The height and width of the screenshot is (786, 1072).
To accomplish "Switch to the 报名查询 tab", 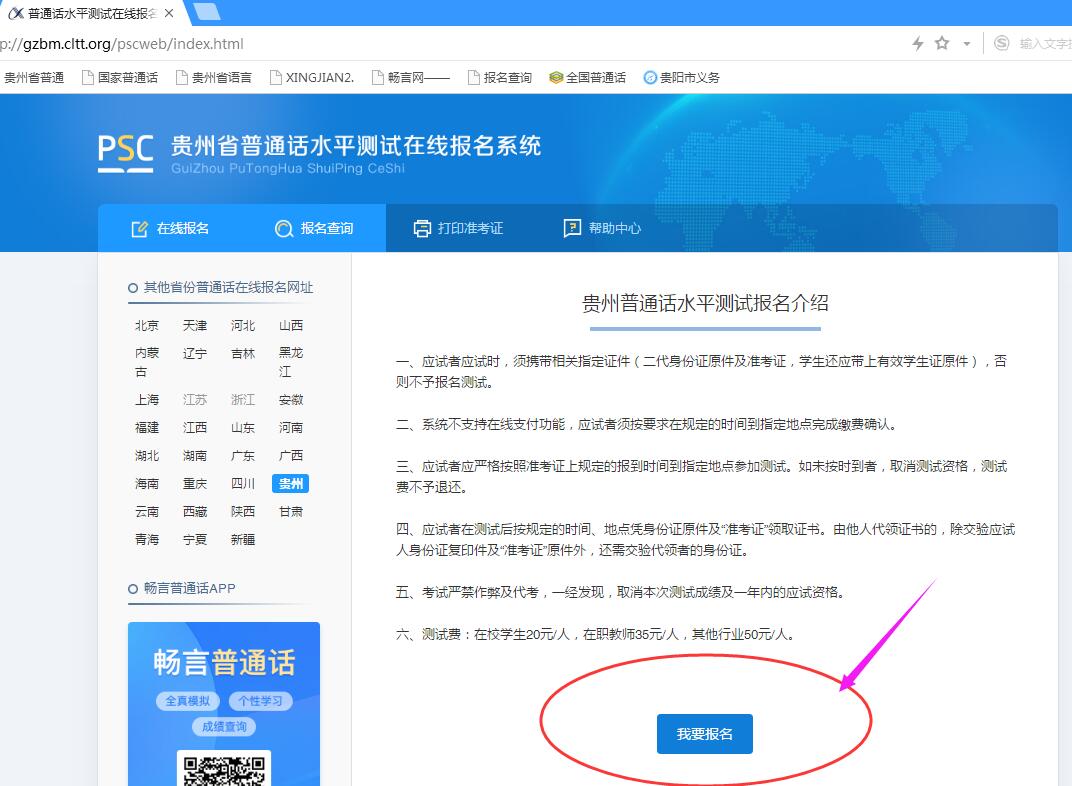I will [314, 228].
